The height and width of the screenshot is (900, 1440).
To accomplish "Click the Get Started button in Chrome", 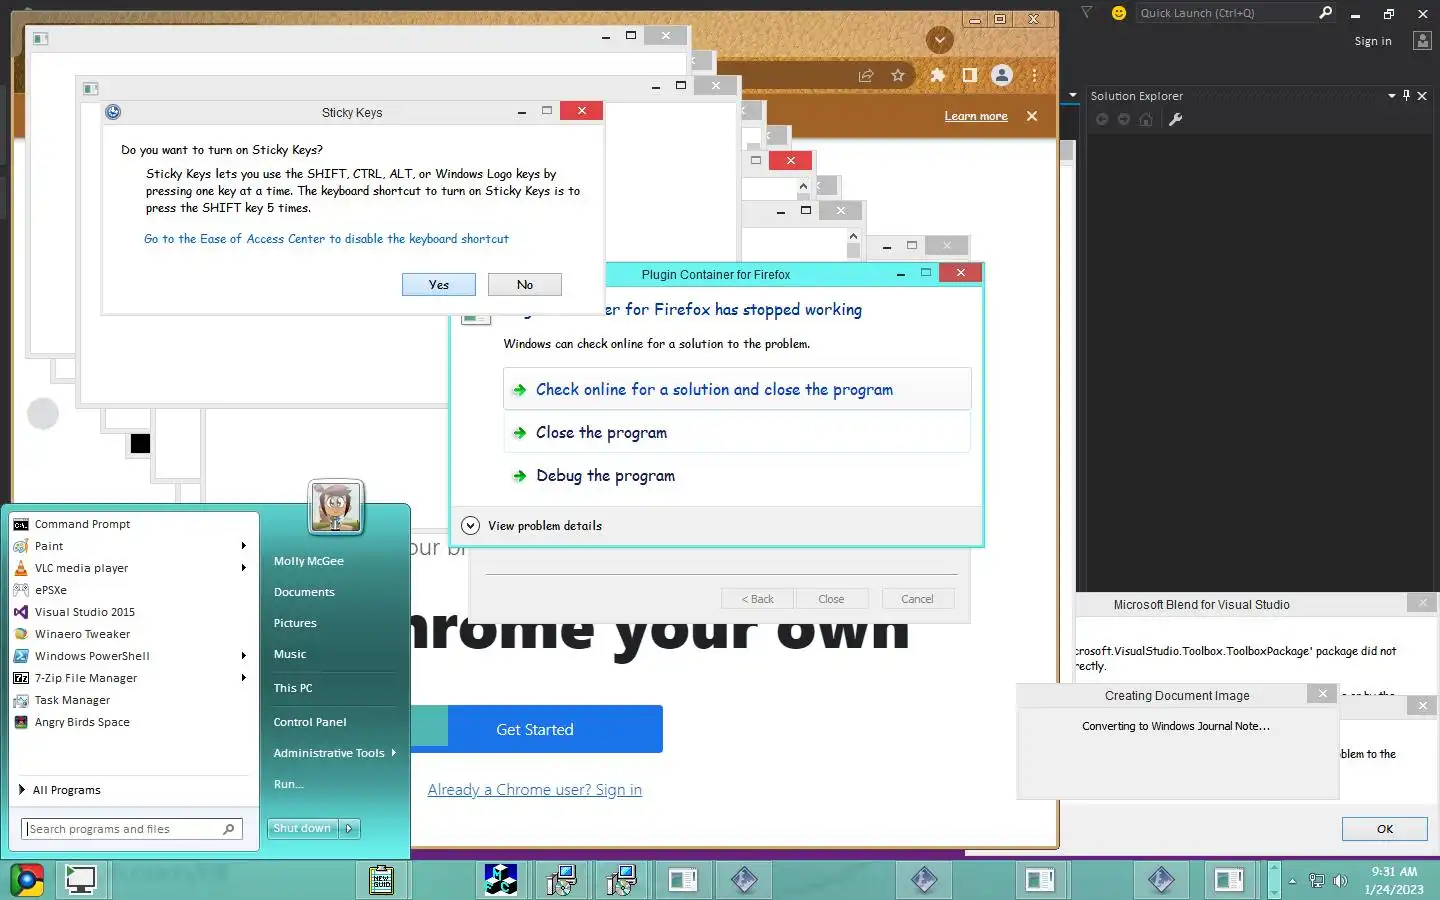I will pyautogui.click(x=535, y=729).
